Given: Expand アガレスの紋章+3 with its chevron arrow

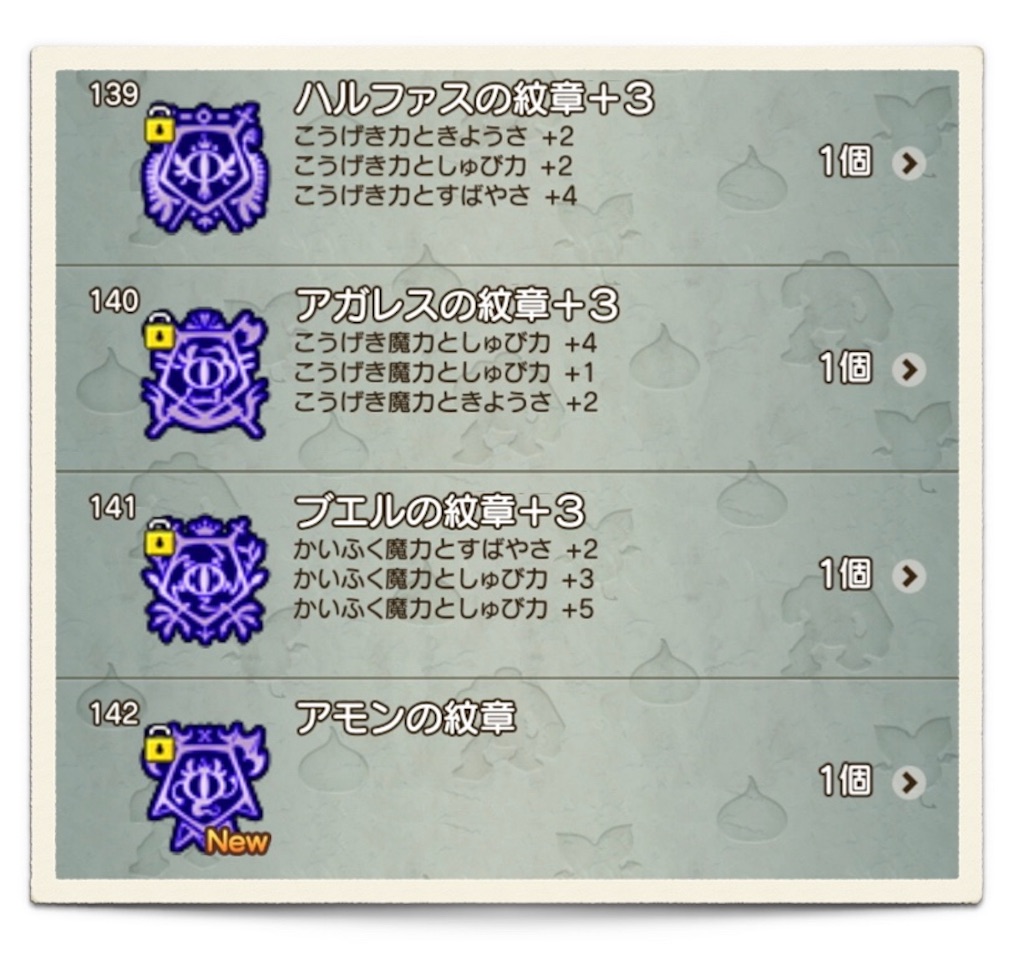Looking at the screenshot, I should point(909,370).
